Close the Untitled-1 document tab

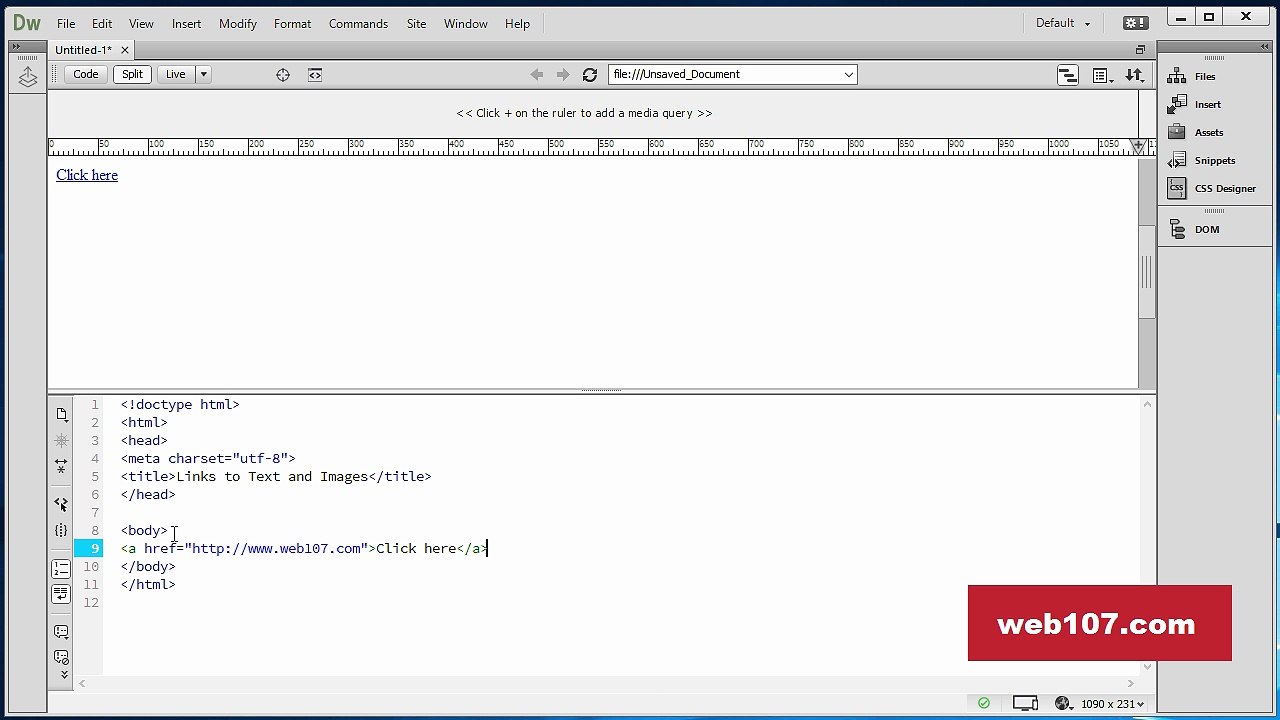125,50
